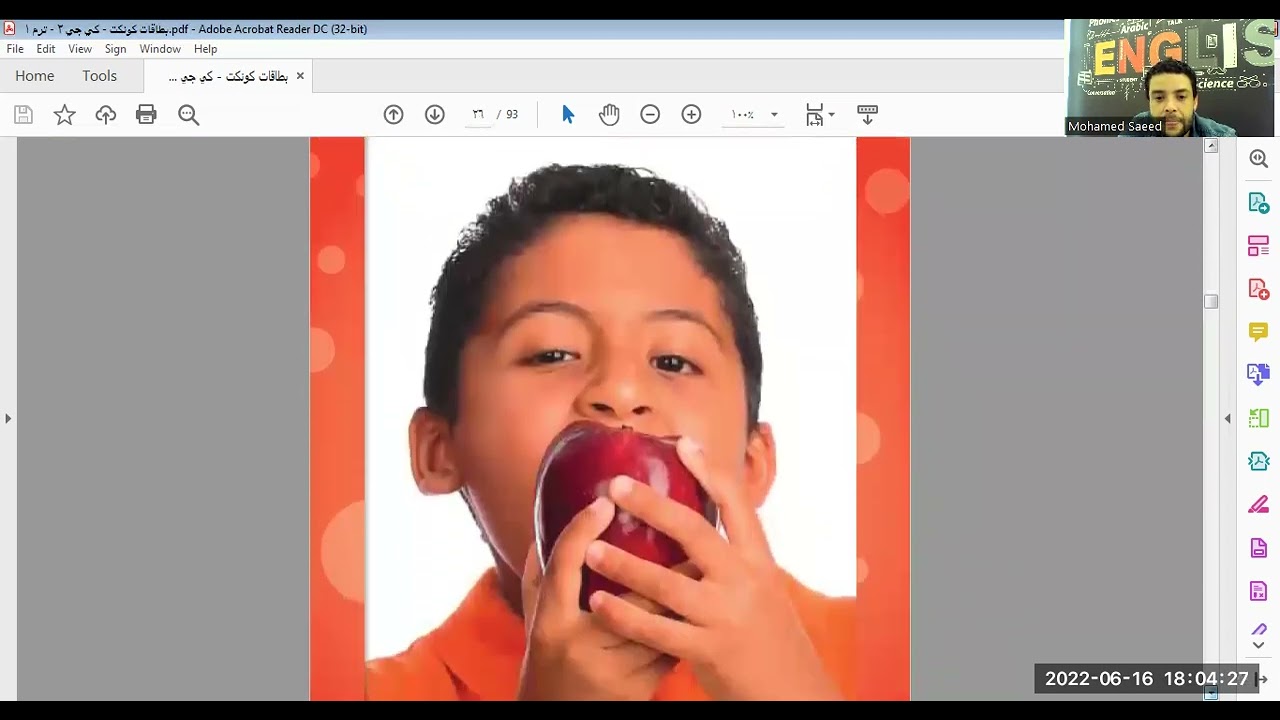The height and width of the screenshot is (720, 1280).
Task: Click the total pages count 93
Action: click(512, 115)
